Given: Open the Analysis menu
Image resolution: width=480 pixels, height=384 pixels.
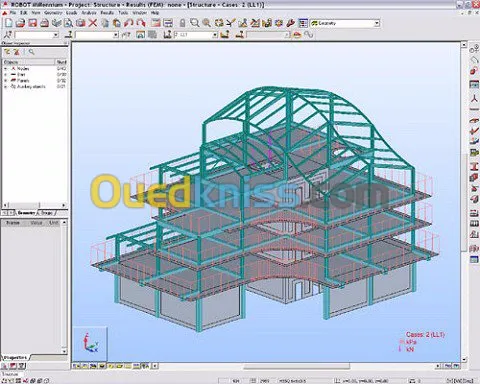Looking at the screenshot, I should 89,13.
